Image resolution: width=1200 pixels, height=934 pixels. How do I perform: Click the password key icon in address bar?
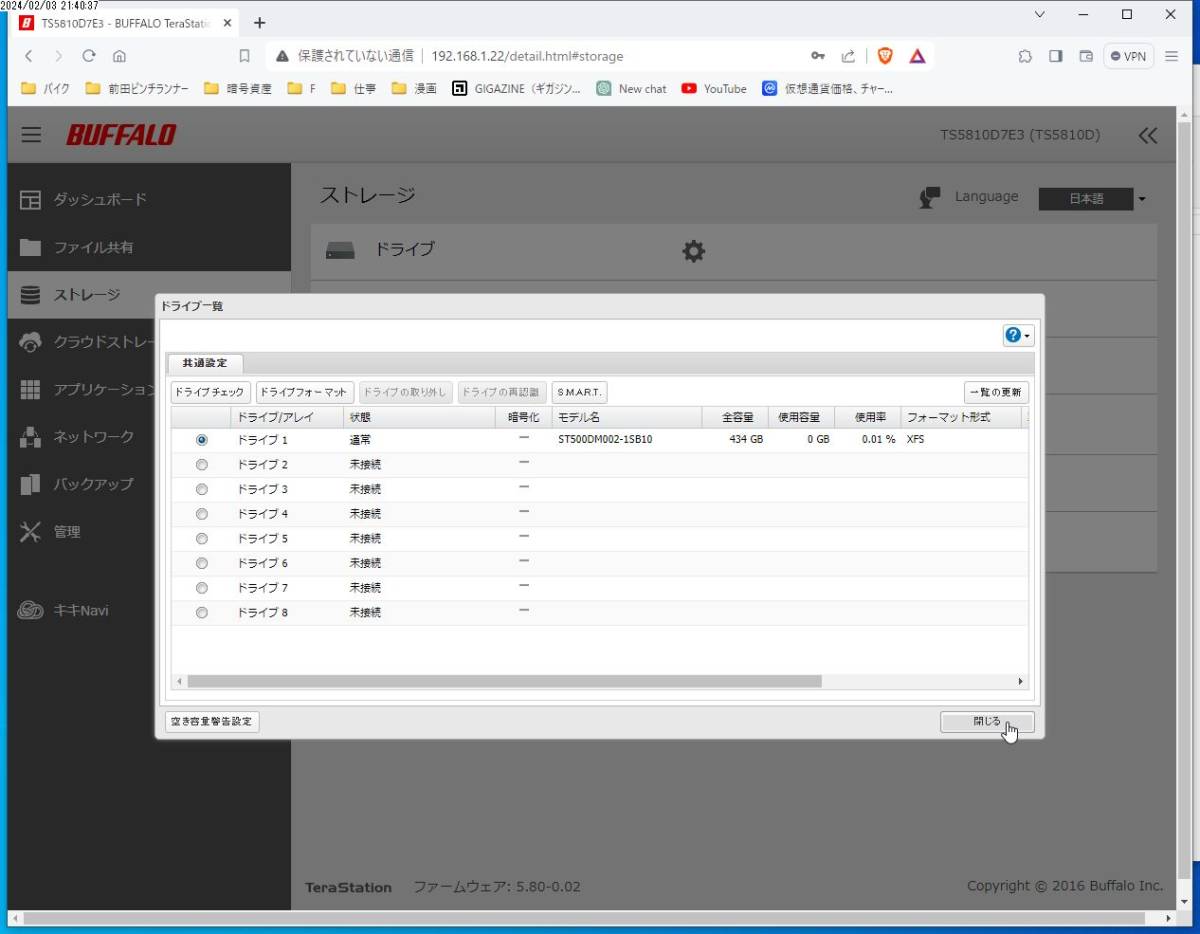(x=817, y=56)
